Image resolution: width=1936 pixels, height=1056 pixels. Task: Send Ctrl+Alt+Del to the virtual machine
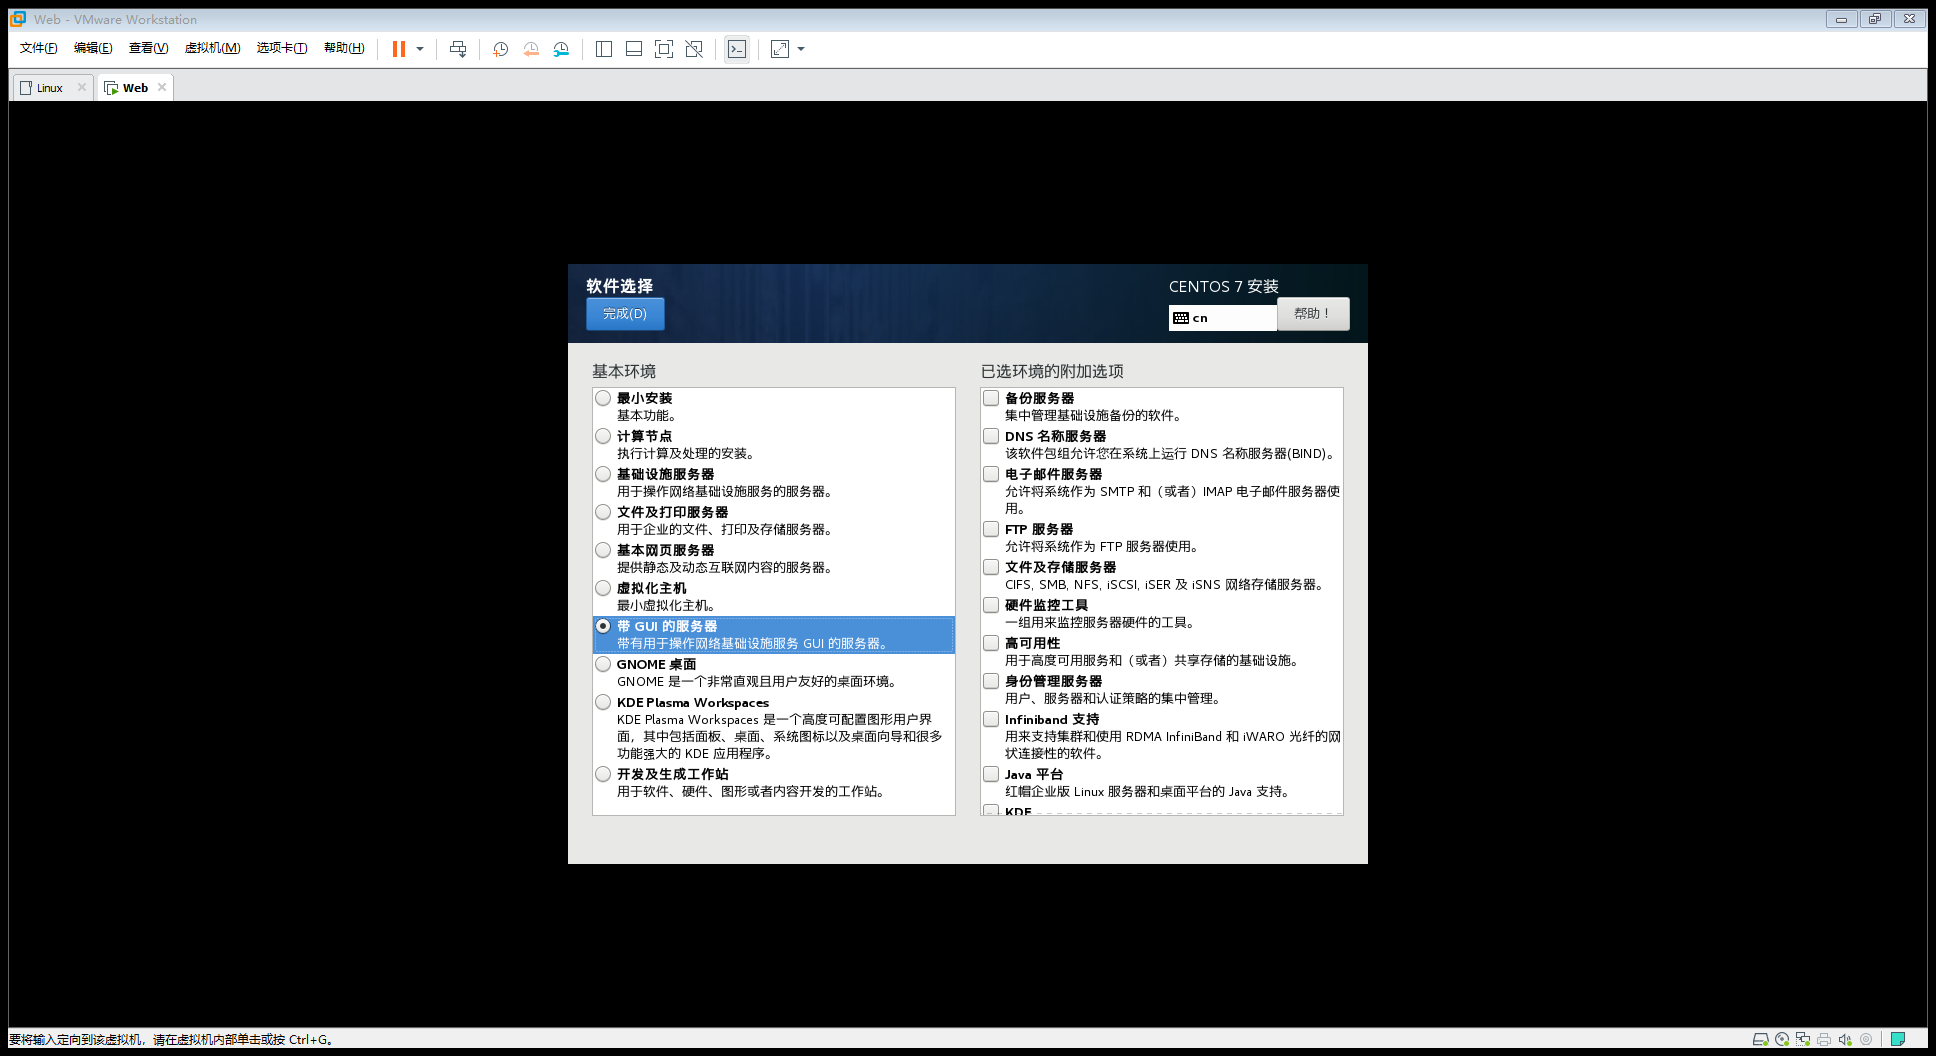[x=458, y=49]
